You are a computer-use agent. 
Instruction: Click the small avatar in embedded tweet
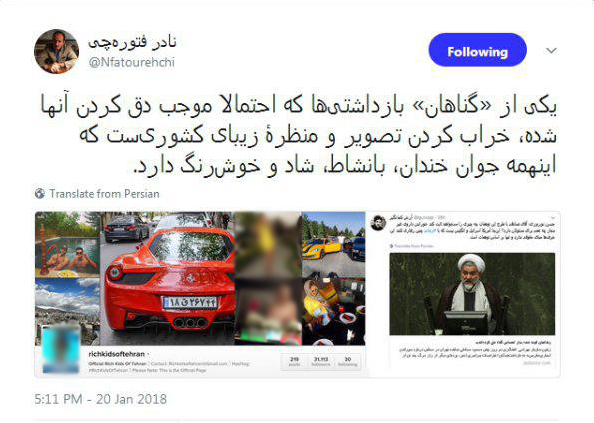click(x=378, y=223)
